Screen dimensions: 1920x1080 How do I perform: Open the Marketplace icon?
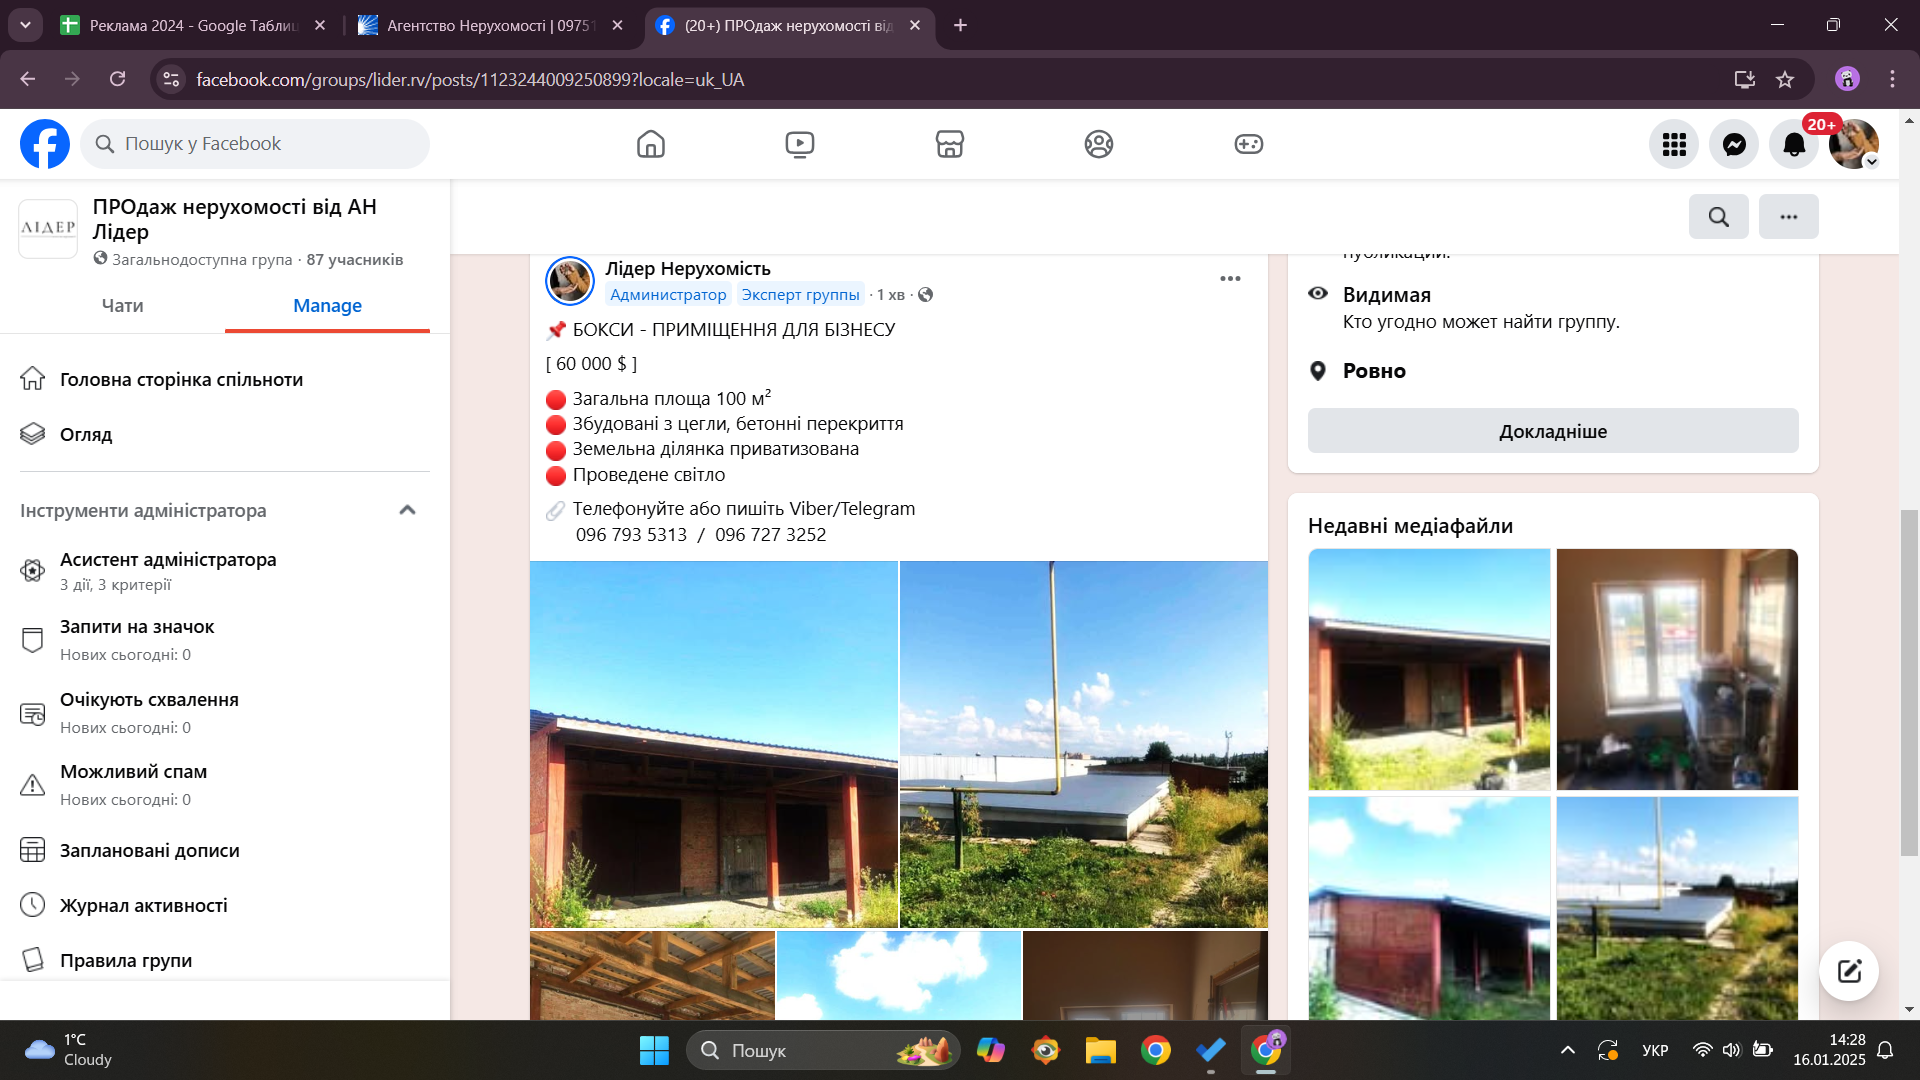[949, 144]
